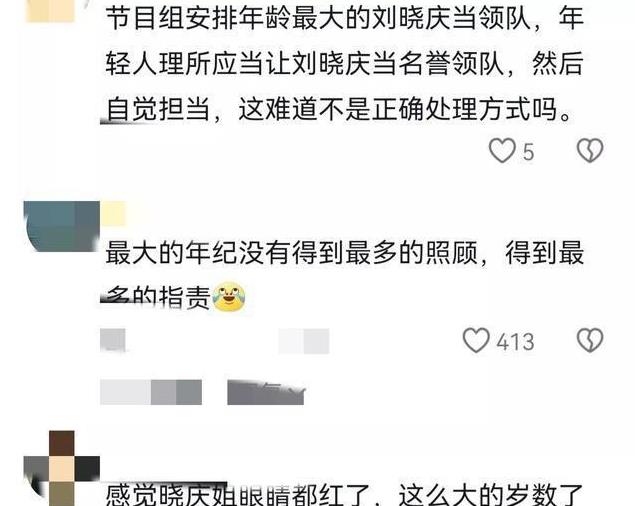Image resolution: width=635 pixels, height=506 pixels.
Task: Select the 5 like count number
Action: pyautogui.click(x=528, y=152)
